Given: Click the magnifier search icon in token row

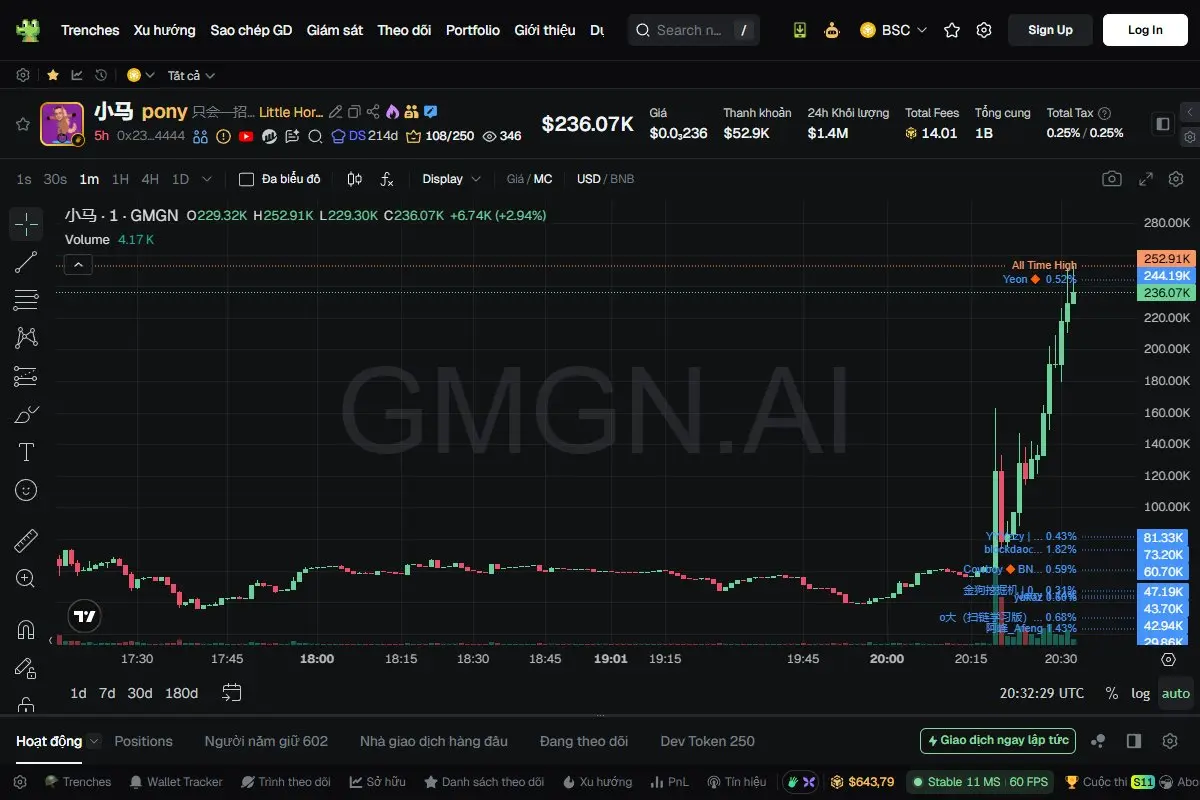Looking at the screenshot, I should pos(315,136).
